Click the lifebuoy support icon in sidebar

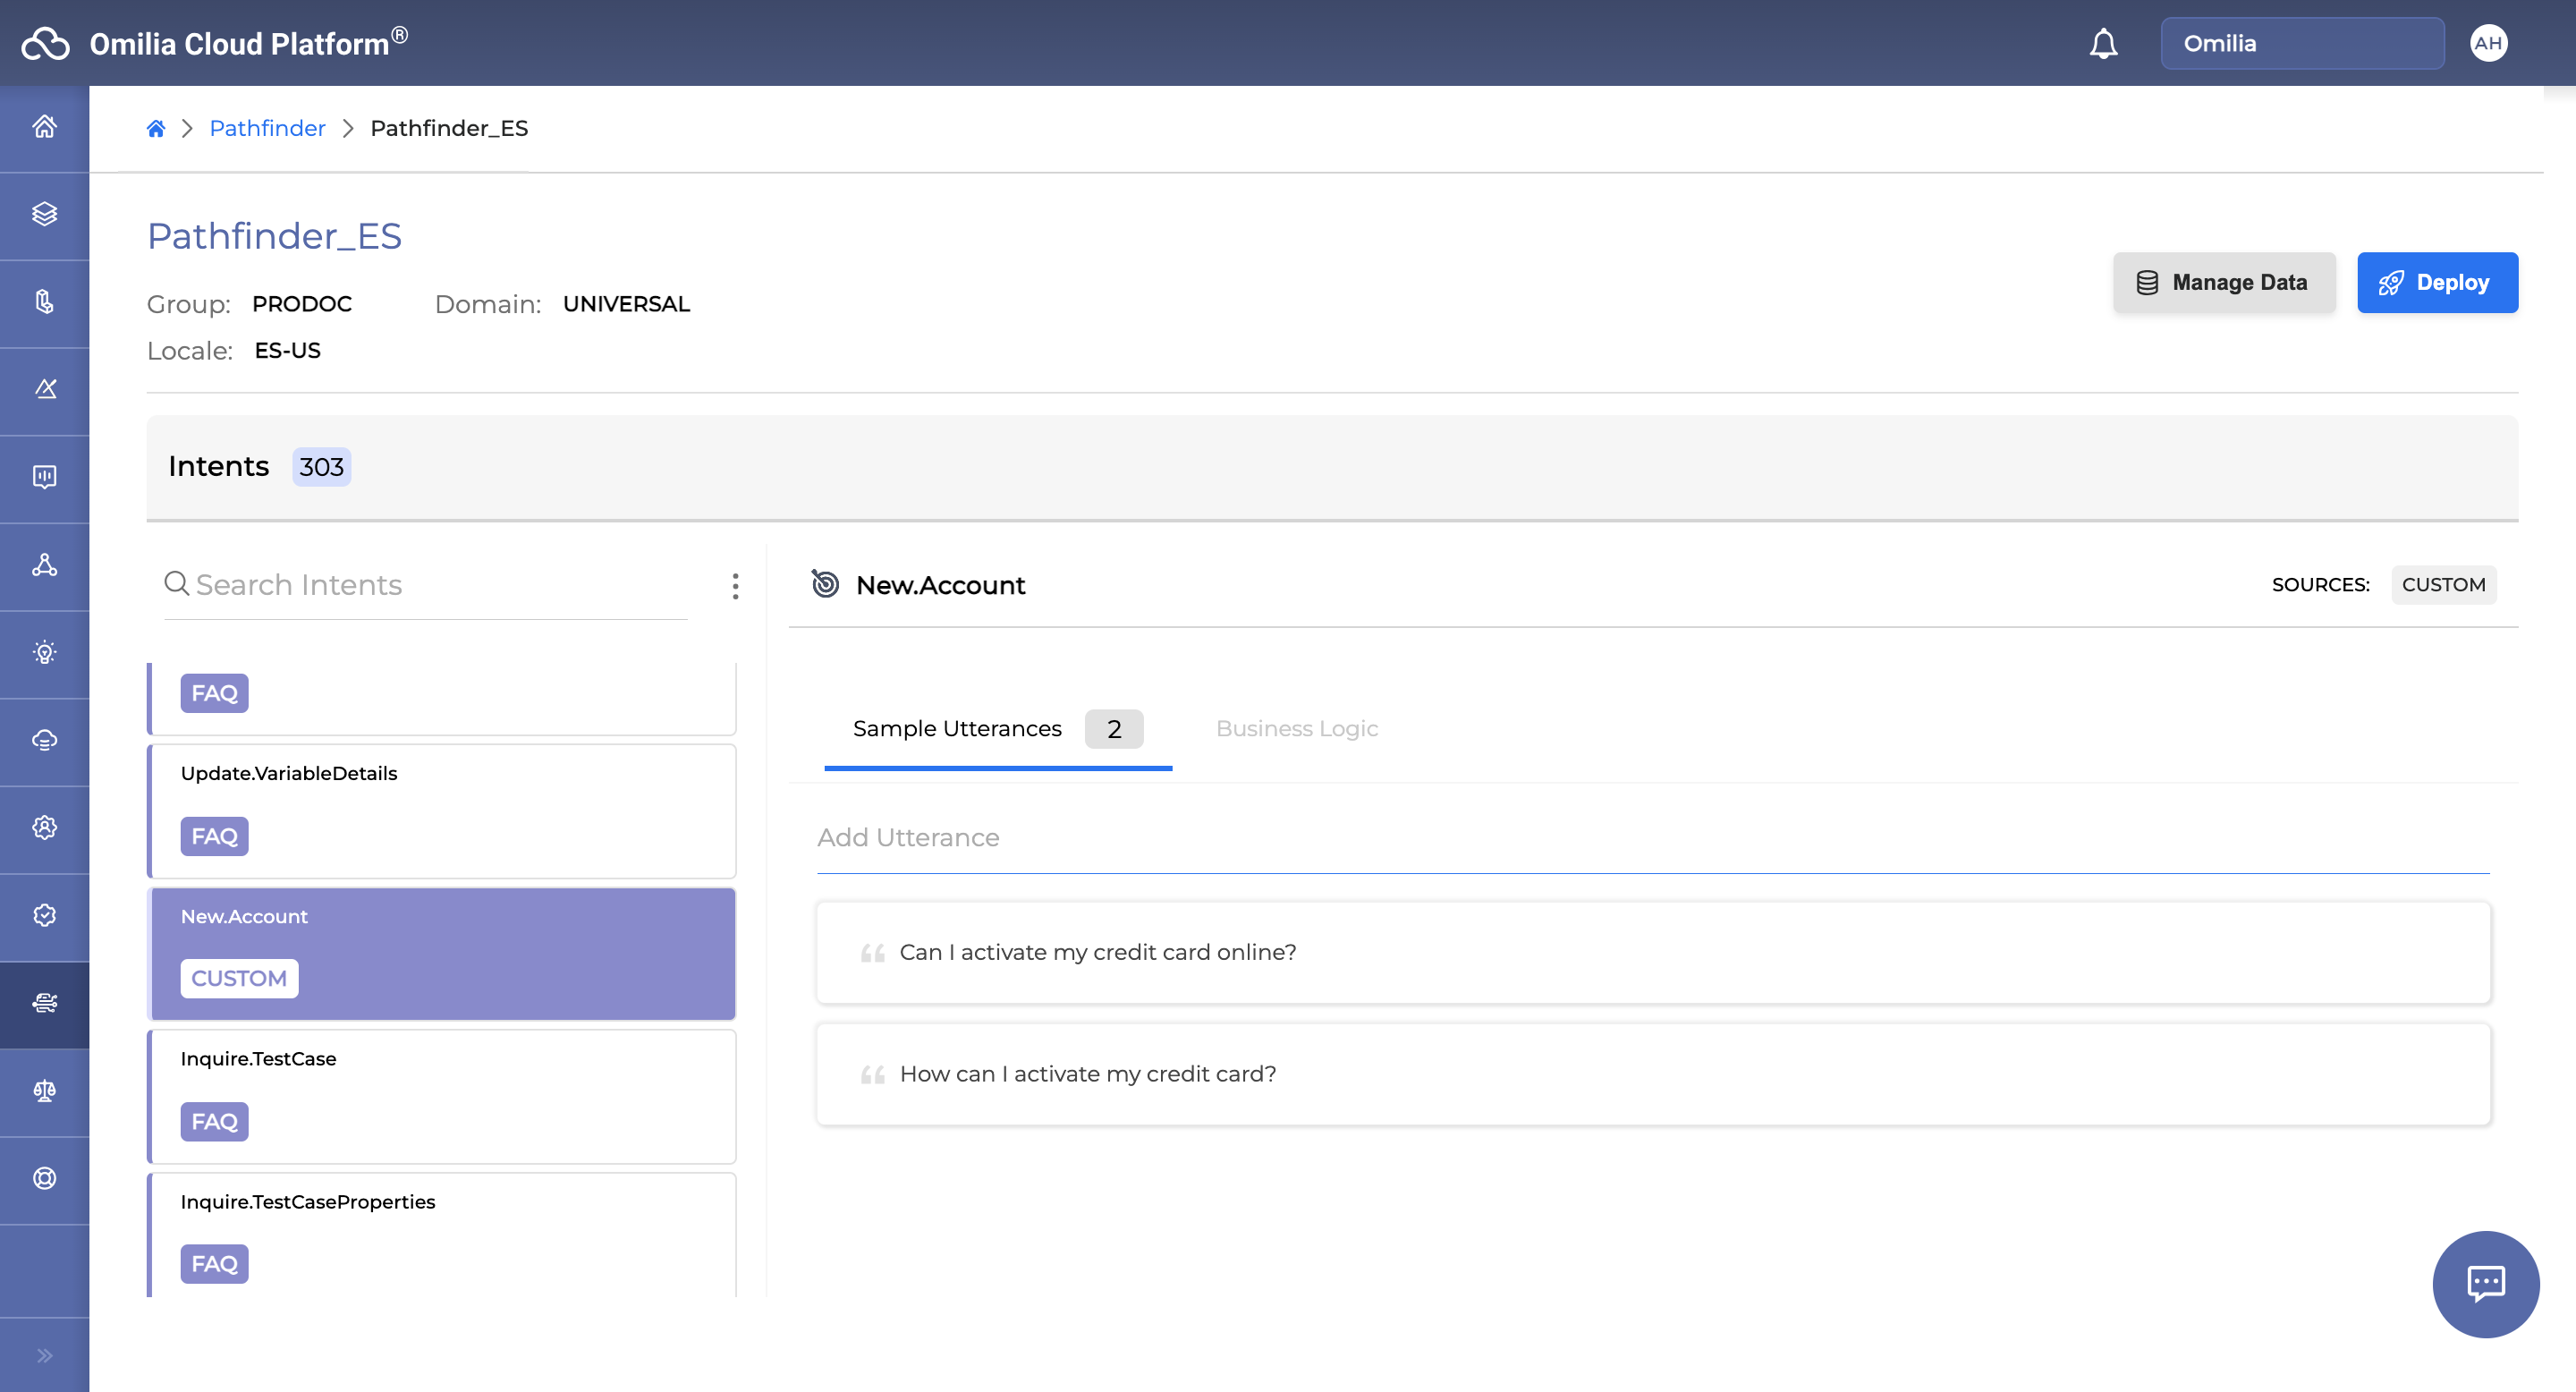(45, 1177)
